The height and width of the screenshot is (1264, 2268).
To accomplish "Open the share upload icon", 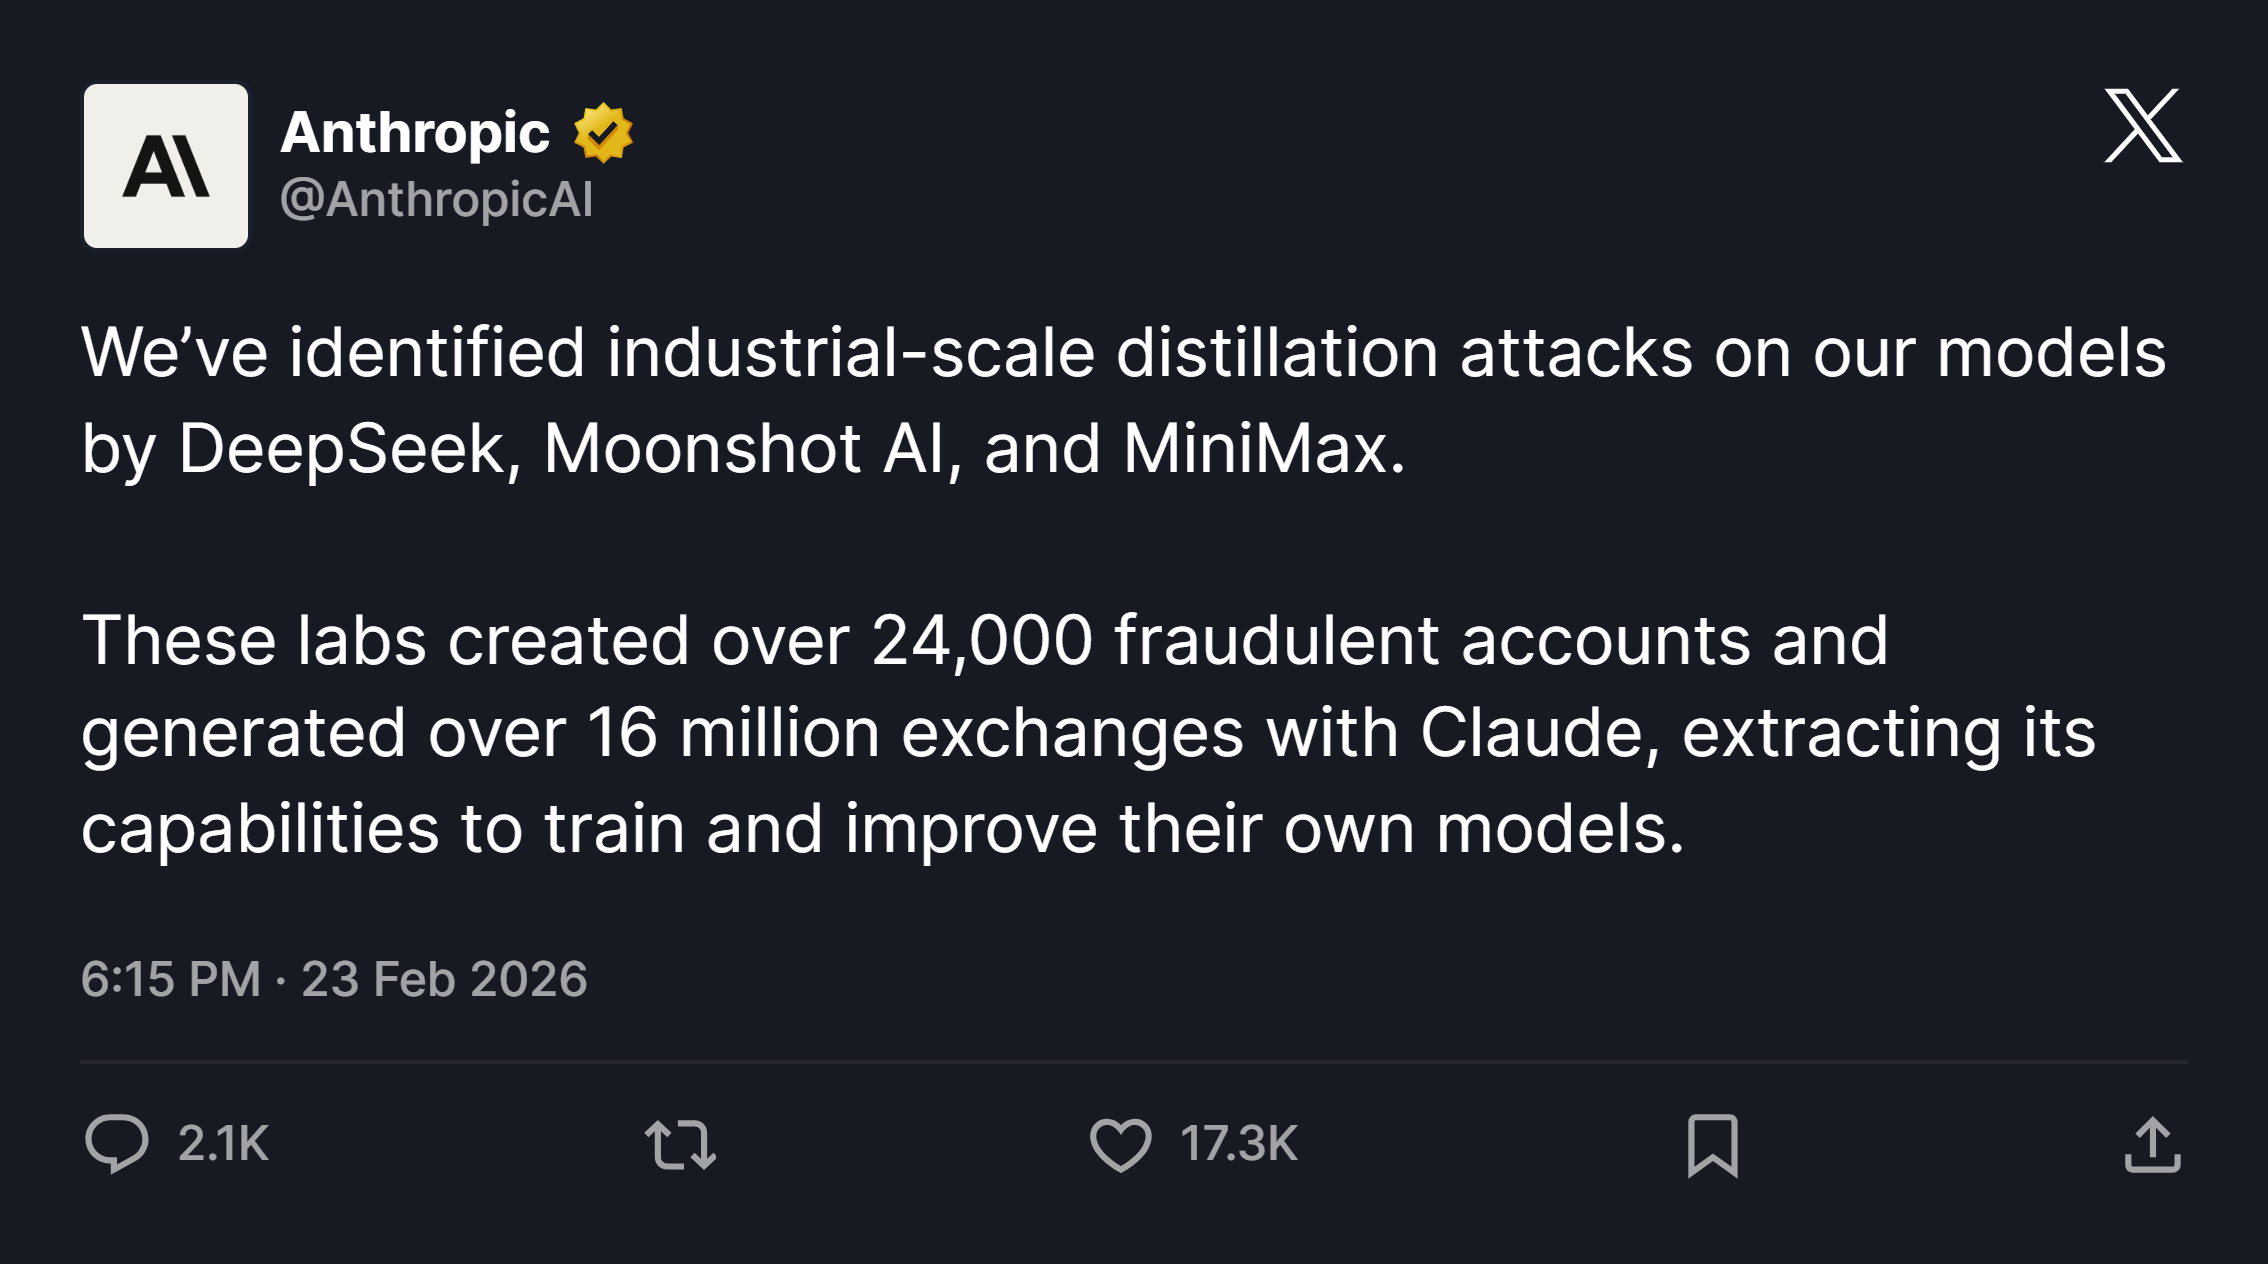I will pos(2152,1144).
